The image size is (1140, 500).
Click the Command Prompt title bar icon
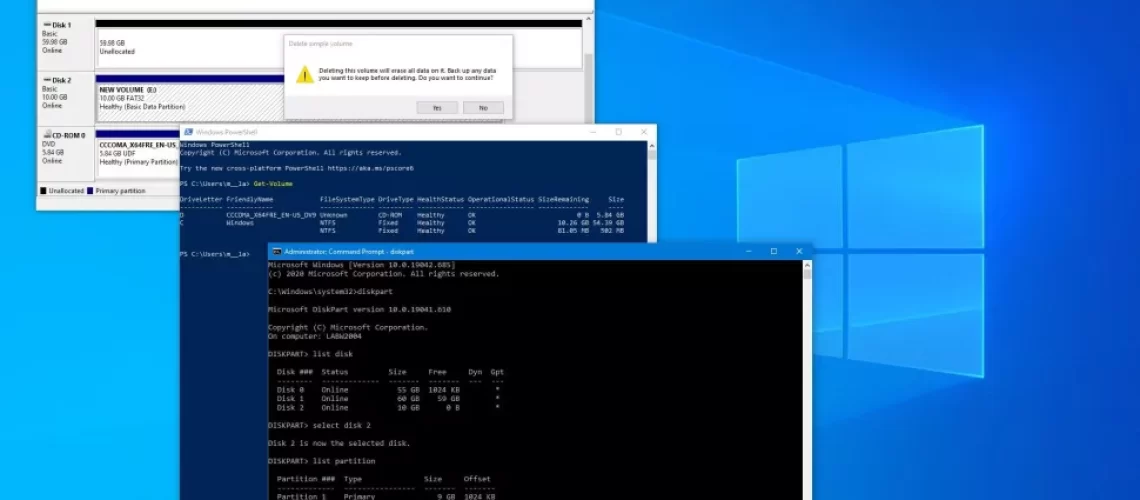[277, 251]
